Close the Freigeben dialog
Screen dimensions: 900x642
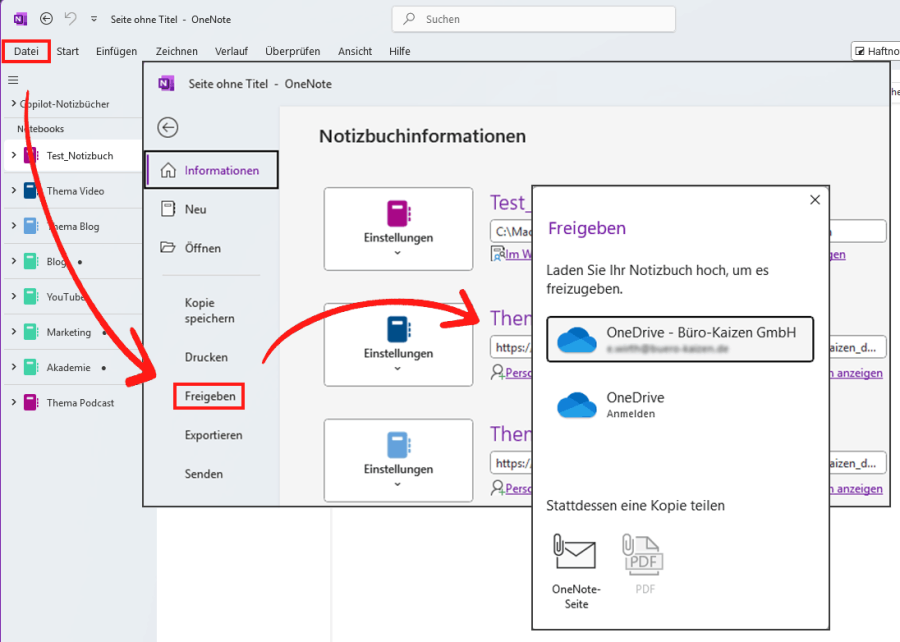pos(814,200)
